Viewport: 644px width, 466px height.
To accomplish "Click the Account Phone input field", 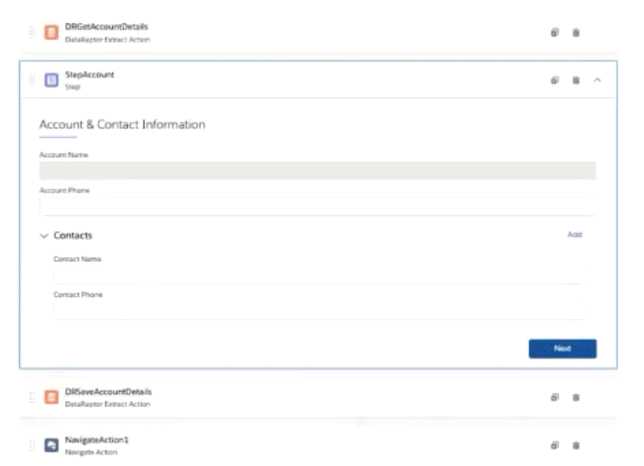I will click(x=317, y=206).
